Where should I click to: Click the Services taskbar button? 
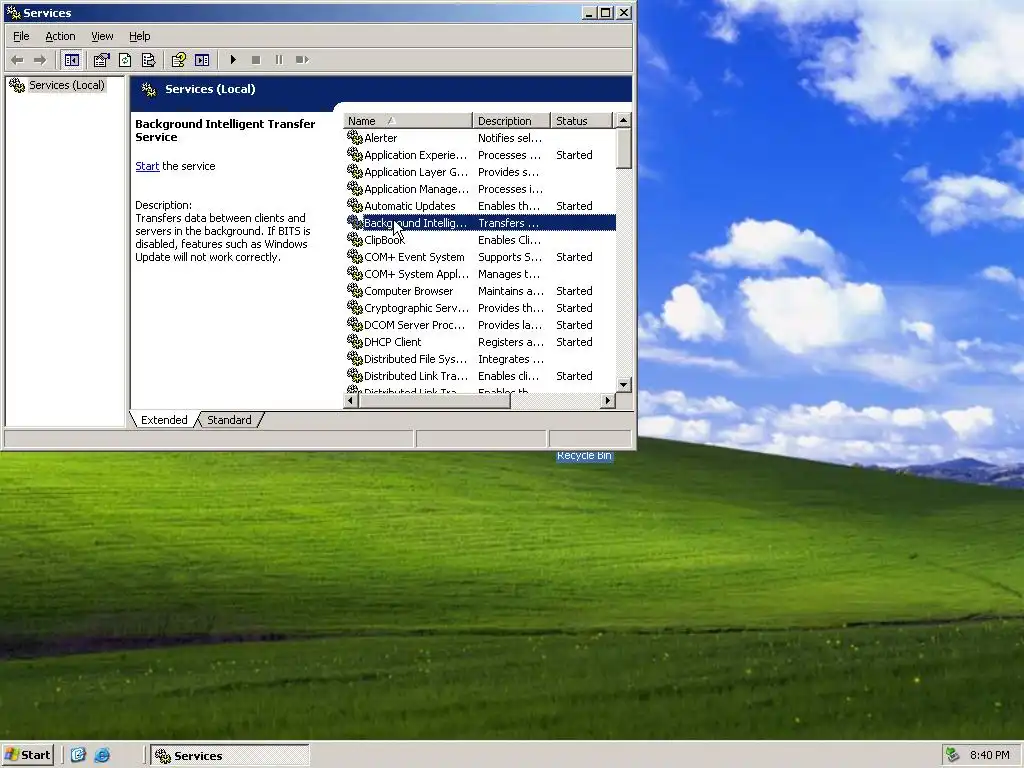[x=230, y=756]
